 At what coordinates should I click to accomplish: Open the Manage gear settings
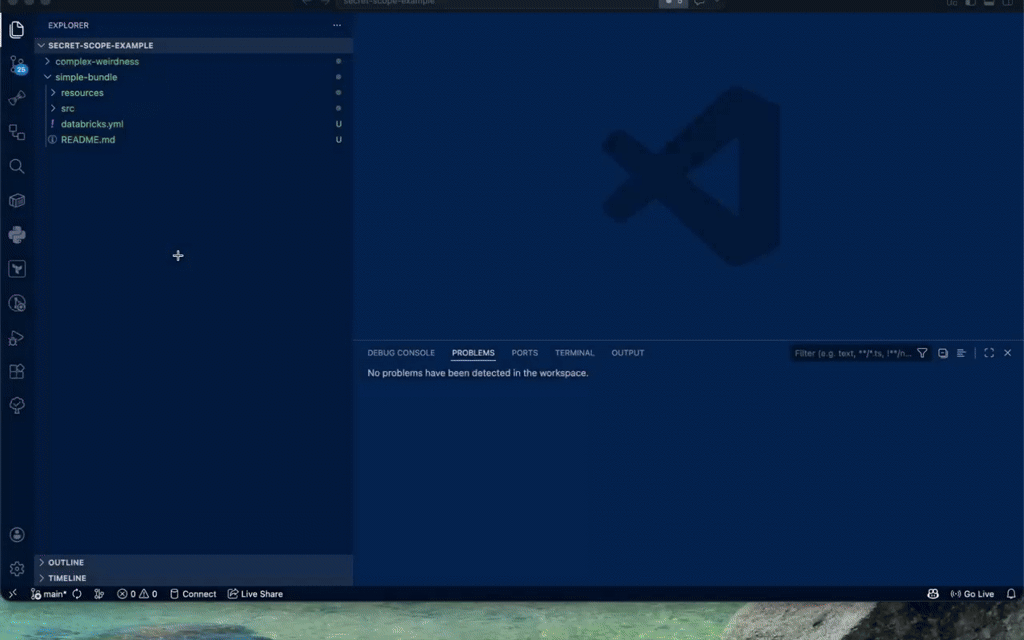tap(17, 569)
